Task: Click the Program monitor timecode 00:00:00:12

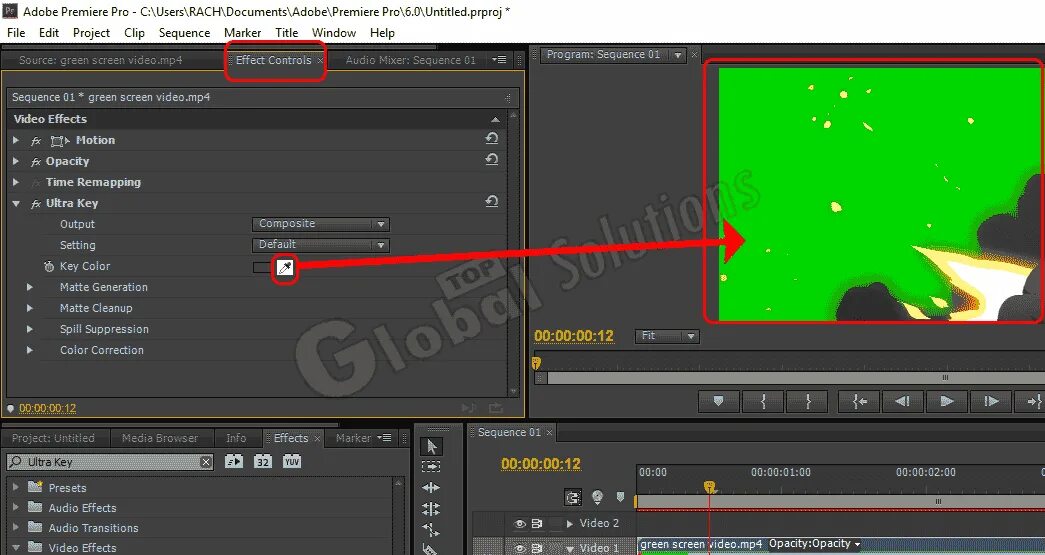Action: click(x=573, y=336)
